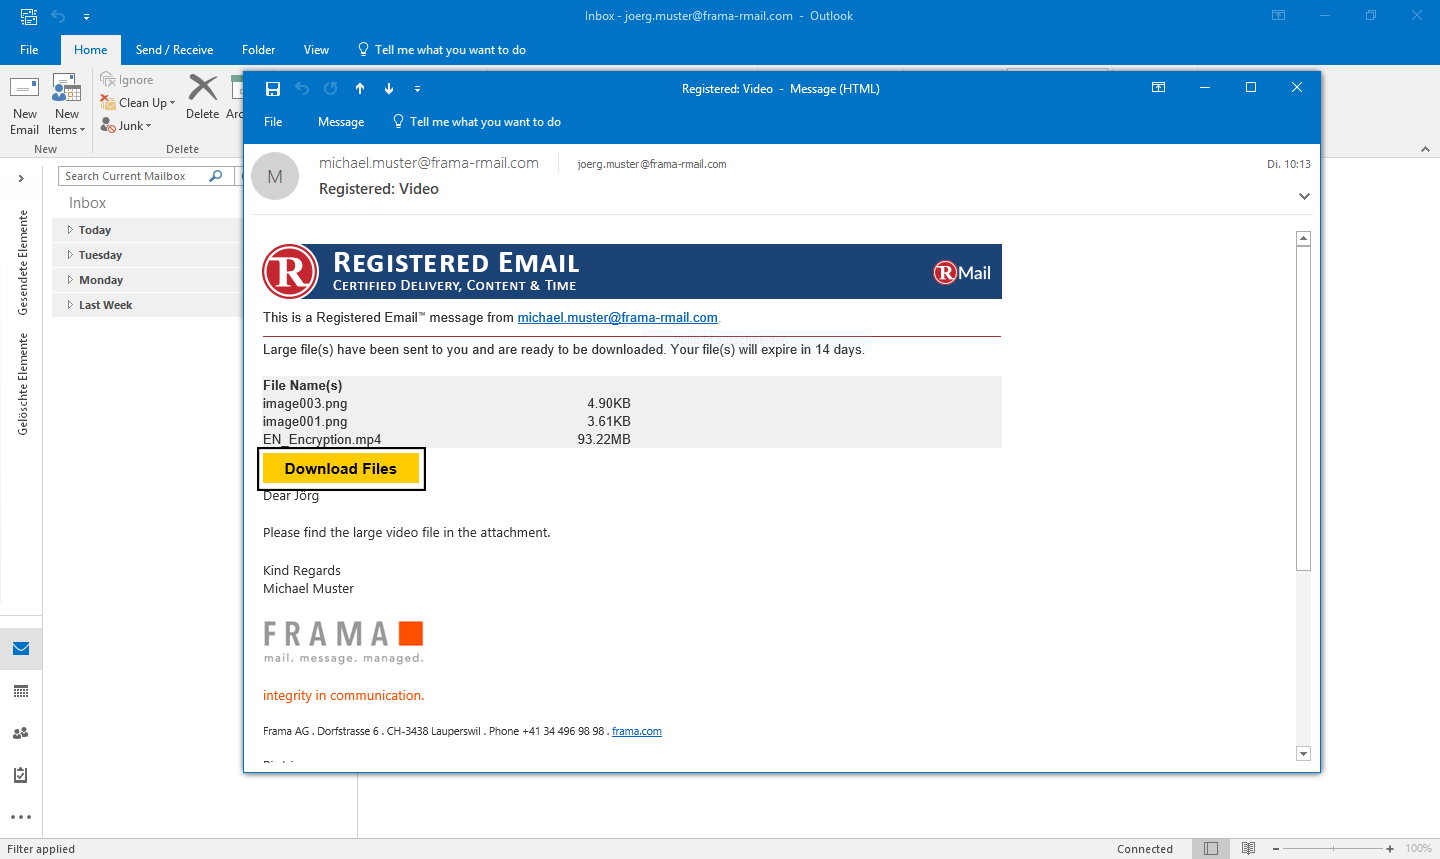Open Gelöschte Elemente folder
Screen dimensions: 1440x859
coord(23,384)
